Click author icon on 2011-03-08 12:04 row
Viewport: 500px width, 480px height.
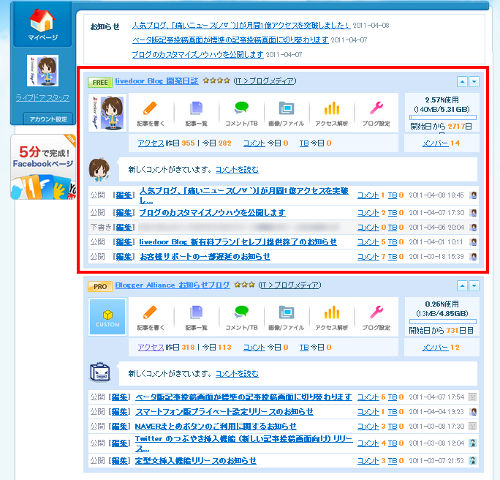pyautogui.click(x=473, y=443)
